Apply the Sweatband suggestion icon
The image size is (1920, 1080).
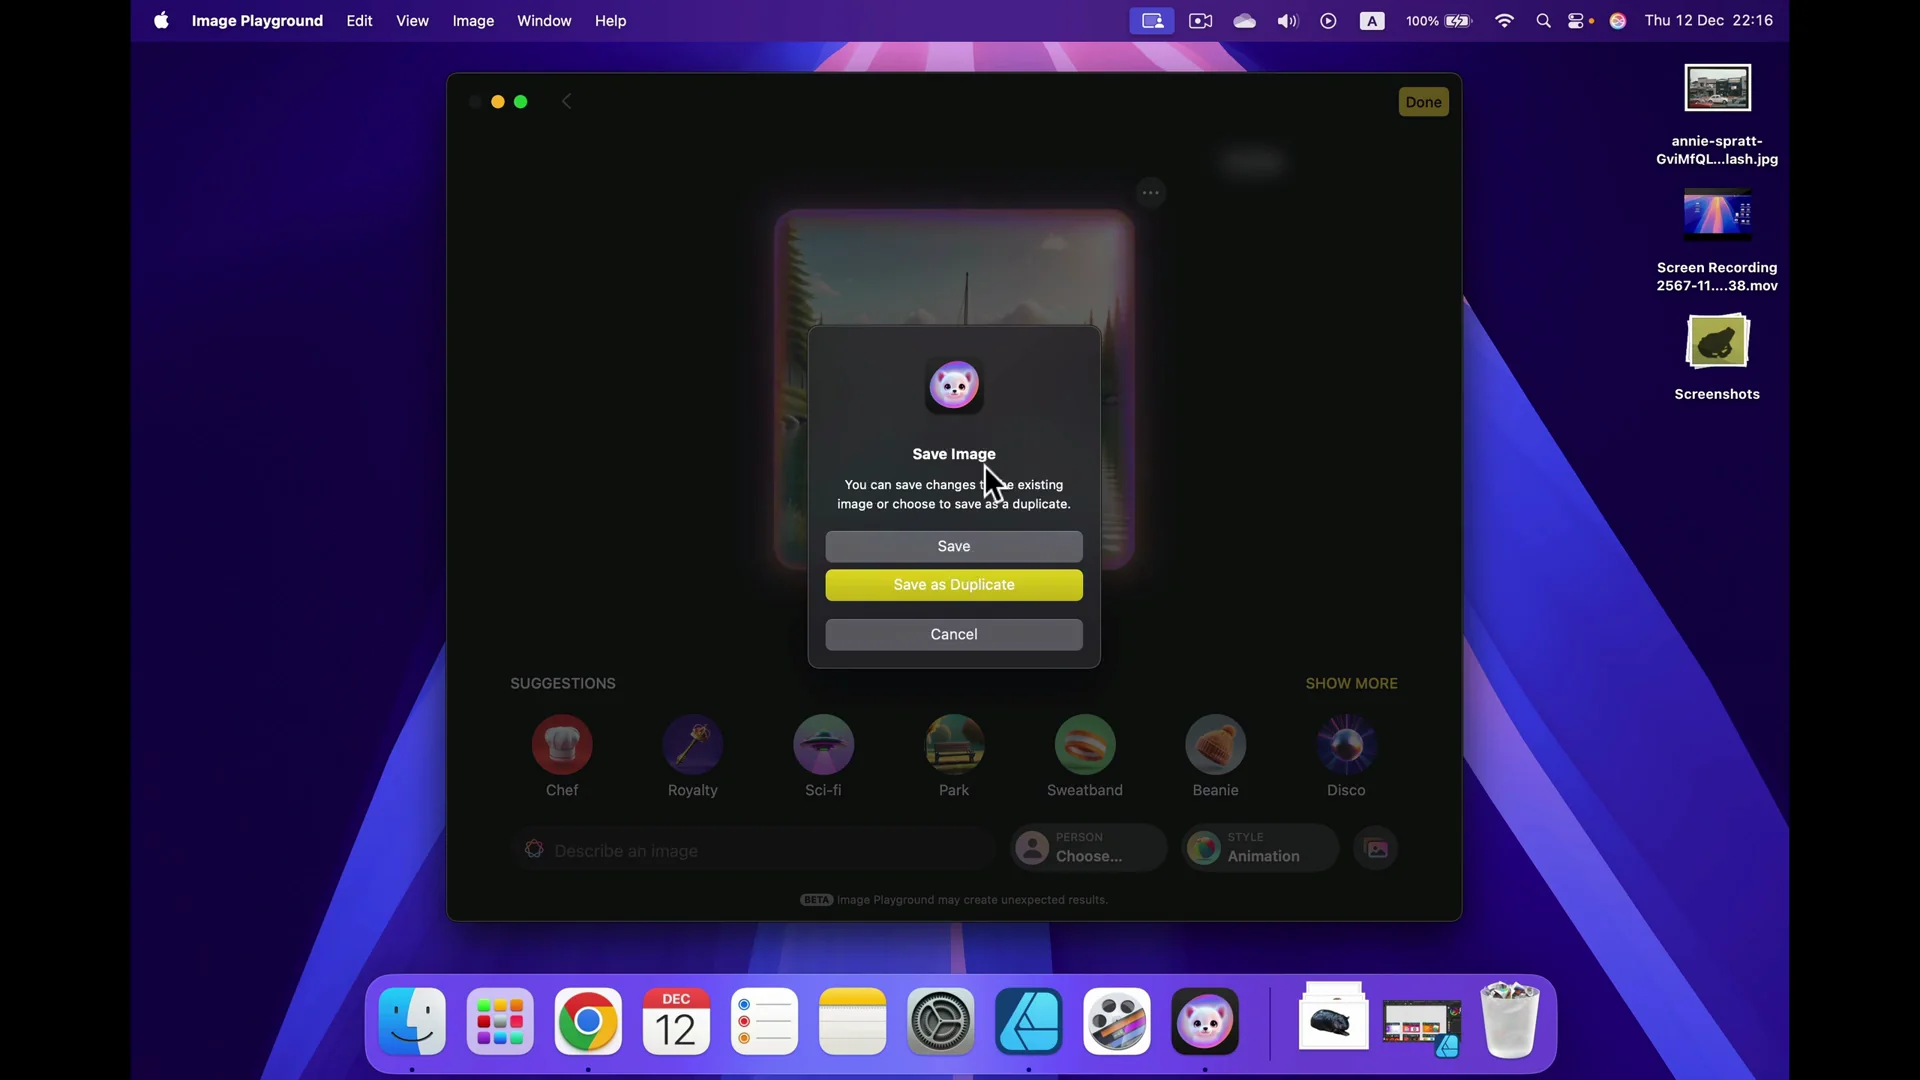1085,744
